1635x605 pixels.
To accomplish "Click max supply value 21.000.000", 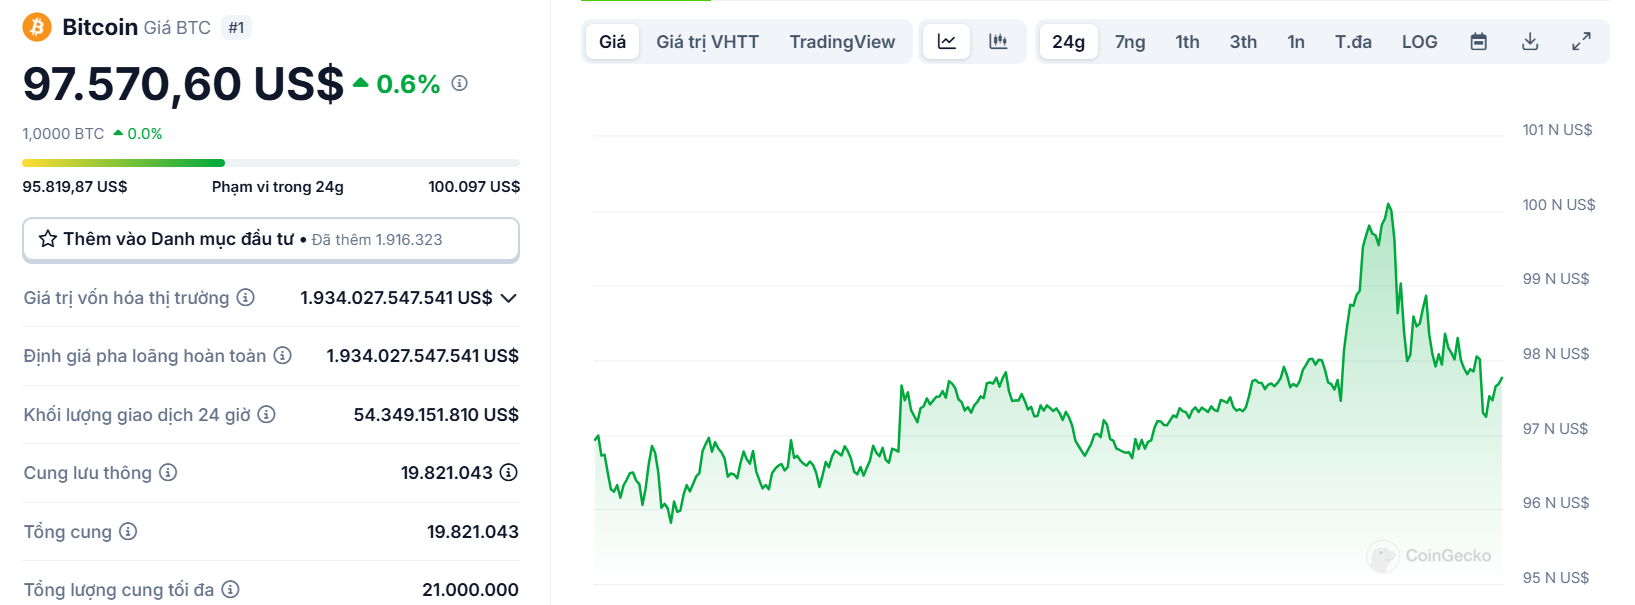I will coord(470,589).
